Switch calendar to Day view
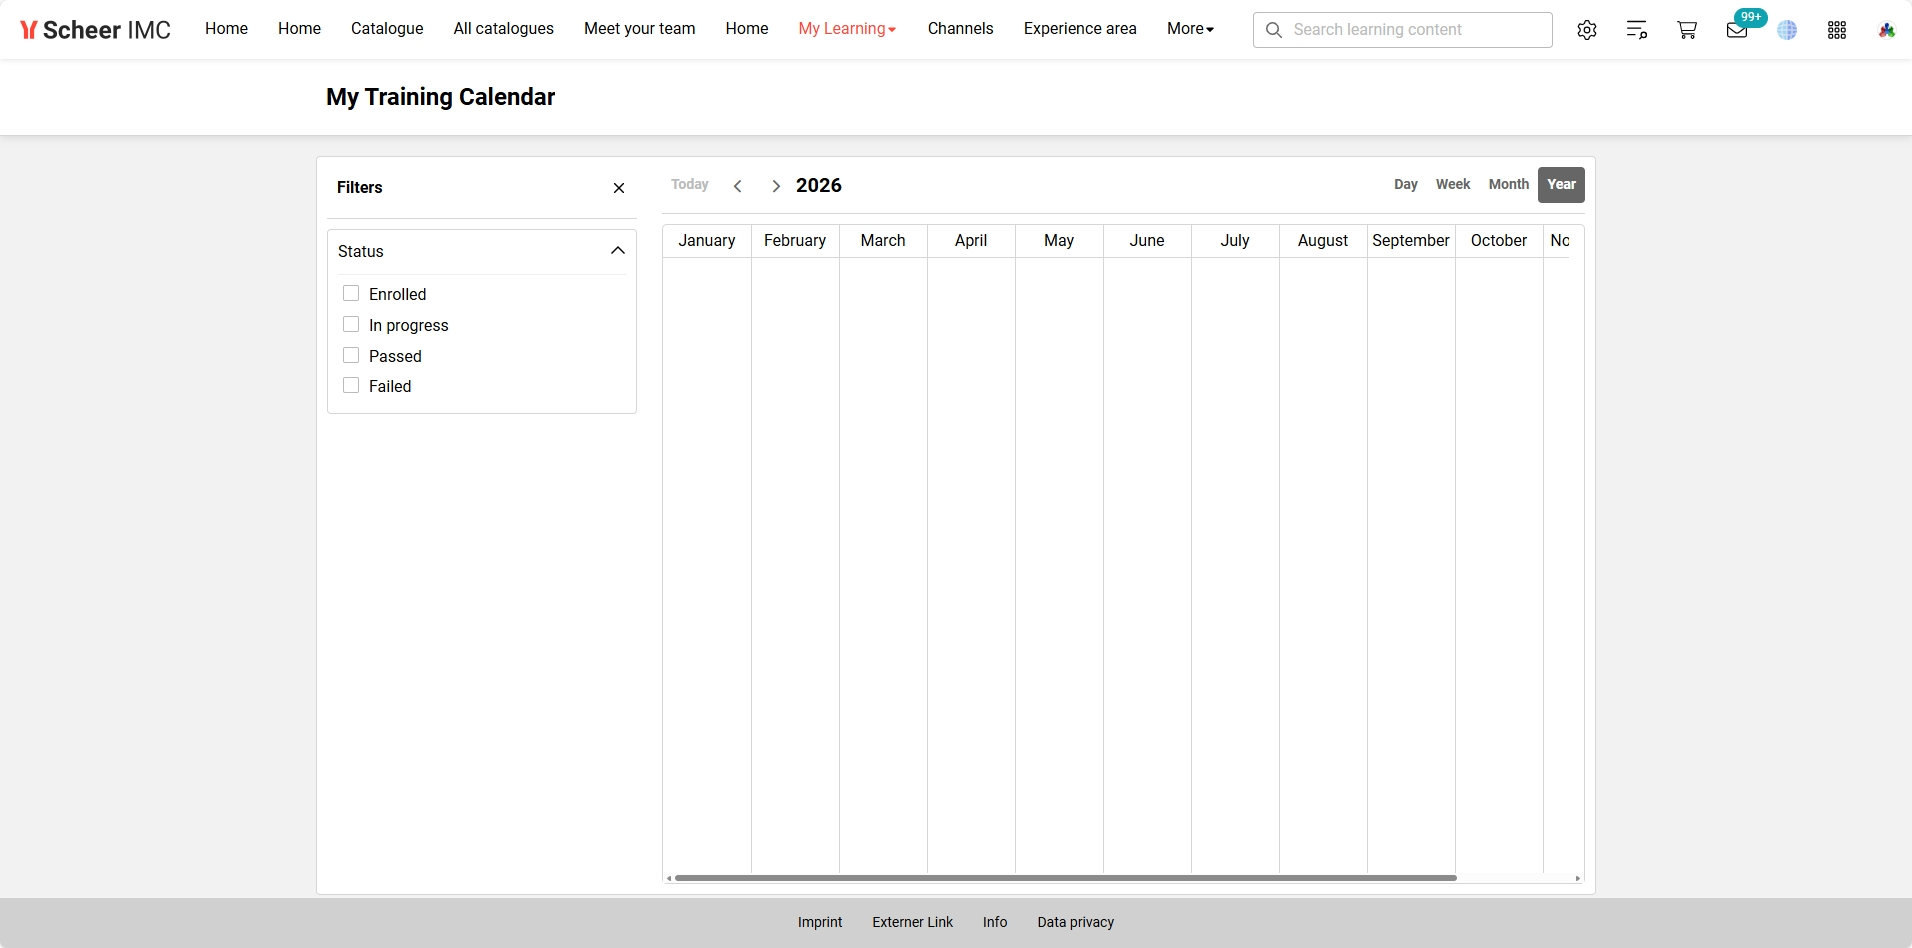Viewport: 1912px width, 948px height. pos(1406,184)
